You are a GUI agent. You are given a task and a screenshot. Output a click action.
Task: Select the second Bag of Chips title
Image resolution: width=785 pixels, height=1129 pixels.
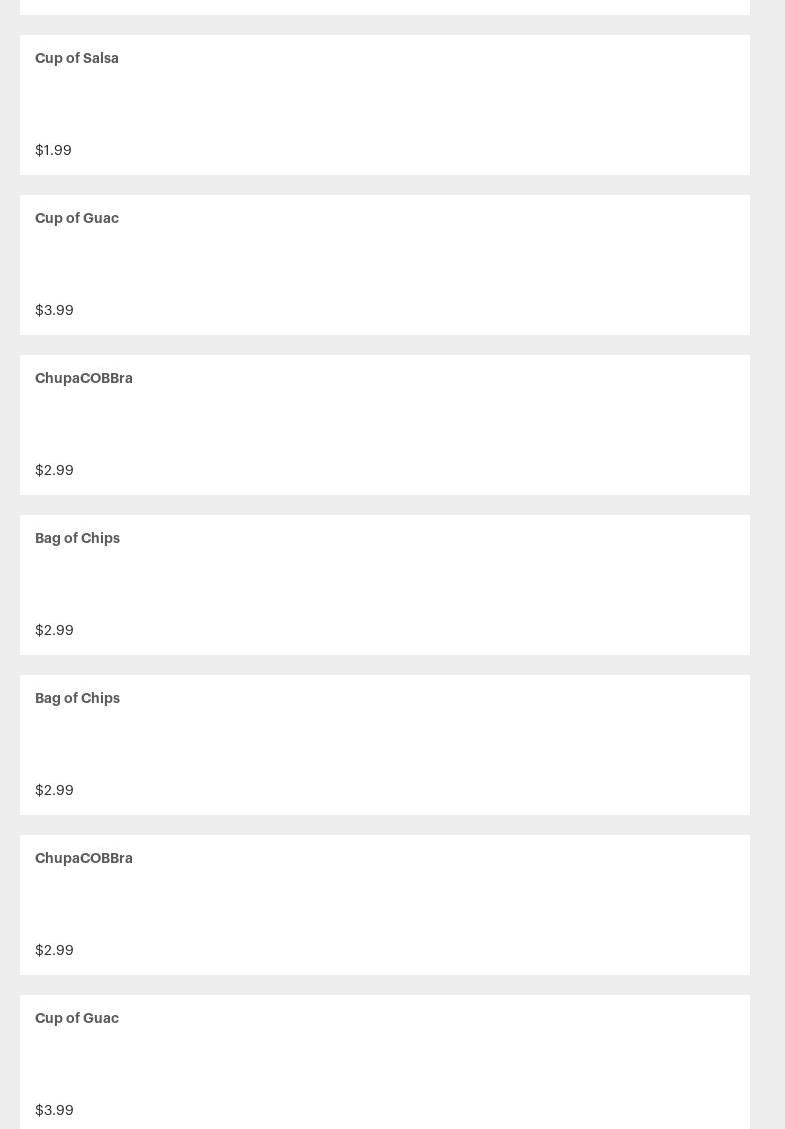(77, 698)
